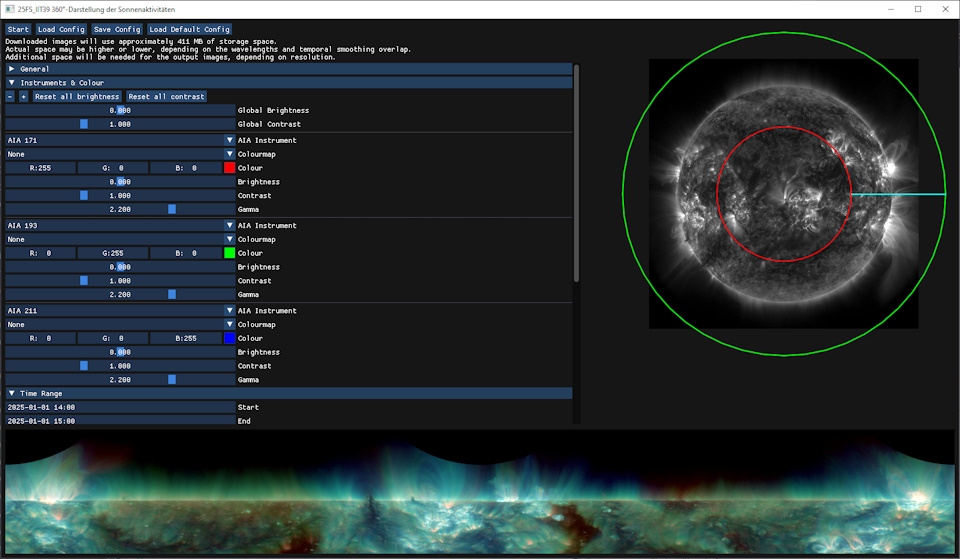Click the application icon in title bar
The image size is (960, 559).
pos(9,9)
